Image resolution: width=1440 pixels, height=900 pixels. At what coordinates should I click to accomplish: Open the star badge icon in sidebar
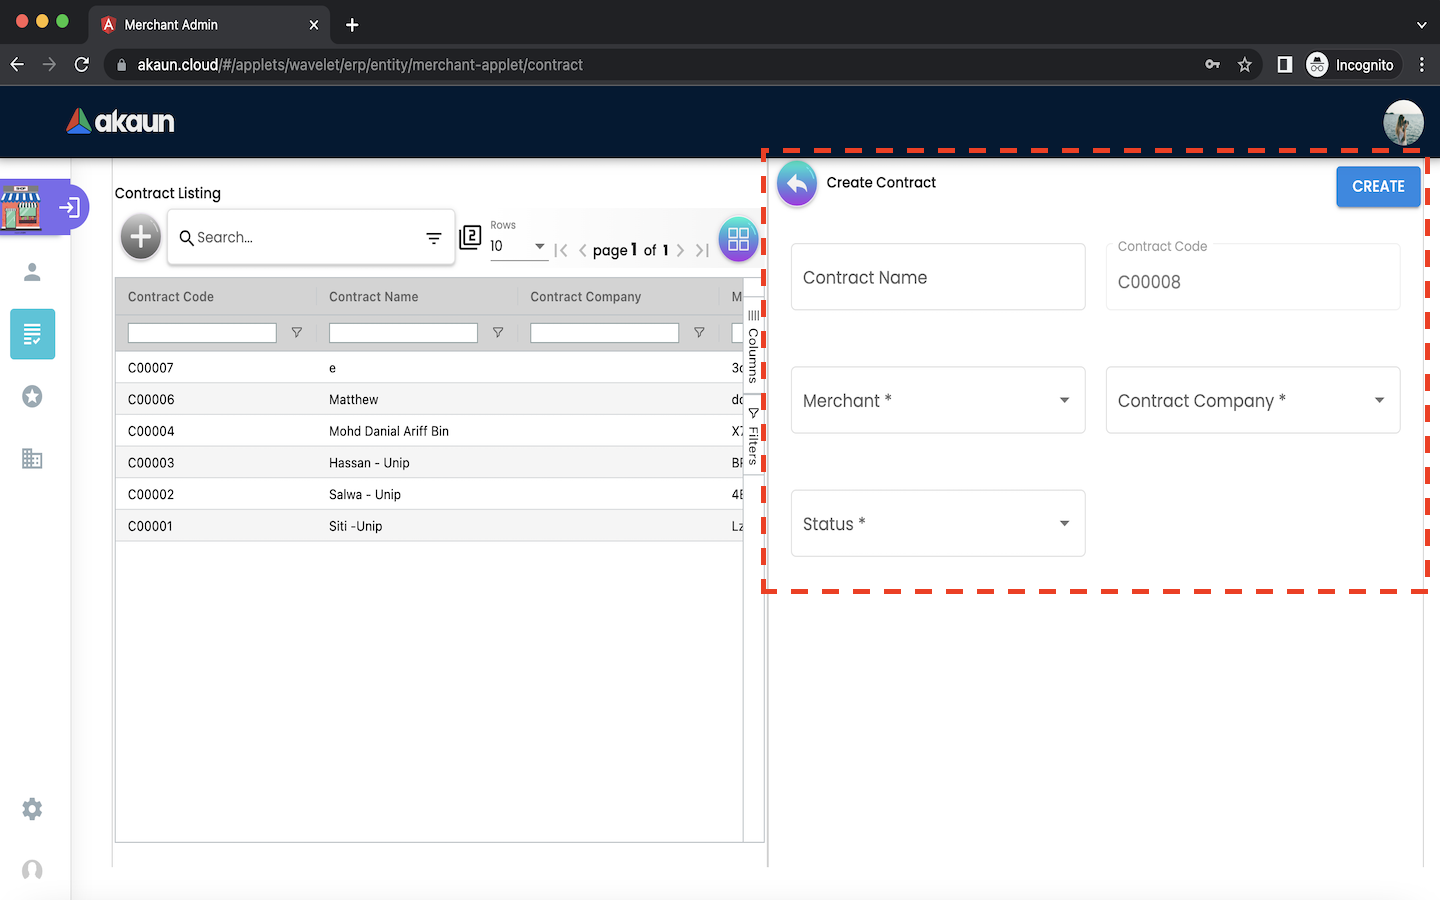coord(32,397)
